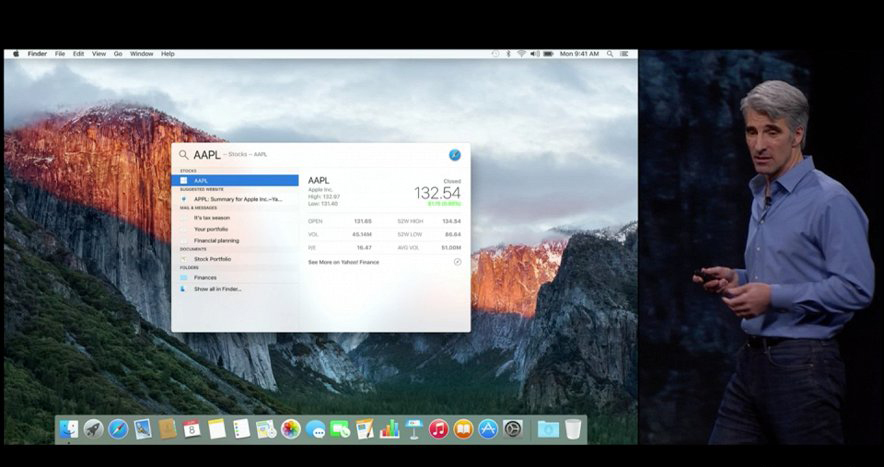Open Photos colorful flower icon
The image size is (884, 467).
[x=291, y=429]
